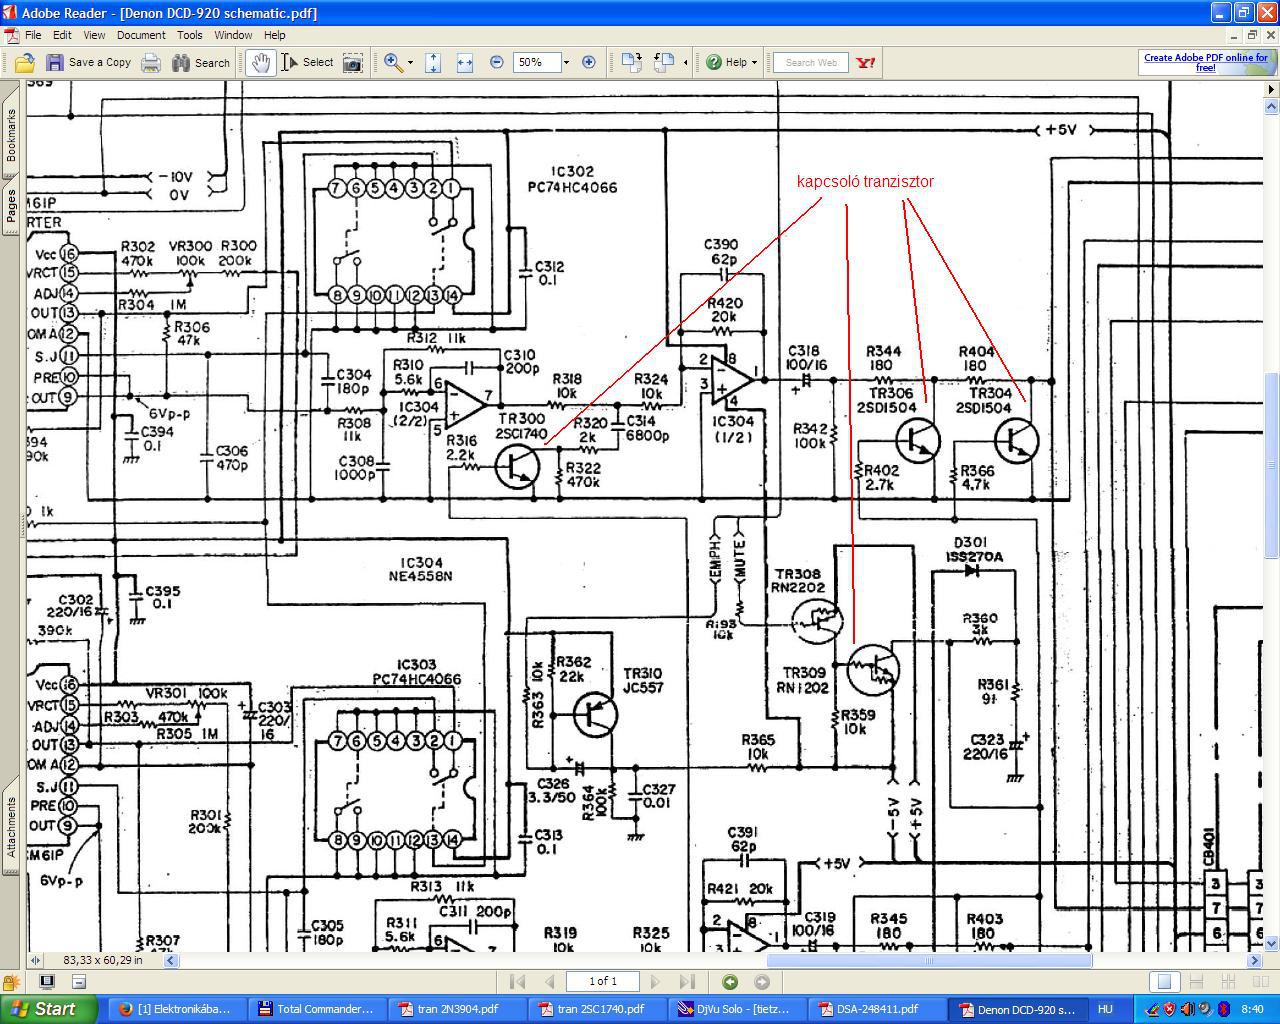This screenshot has width=1280, height=1024.
Task: Open the Windows Start menu
Action: [48, 1009]
